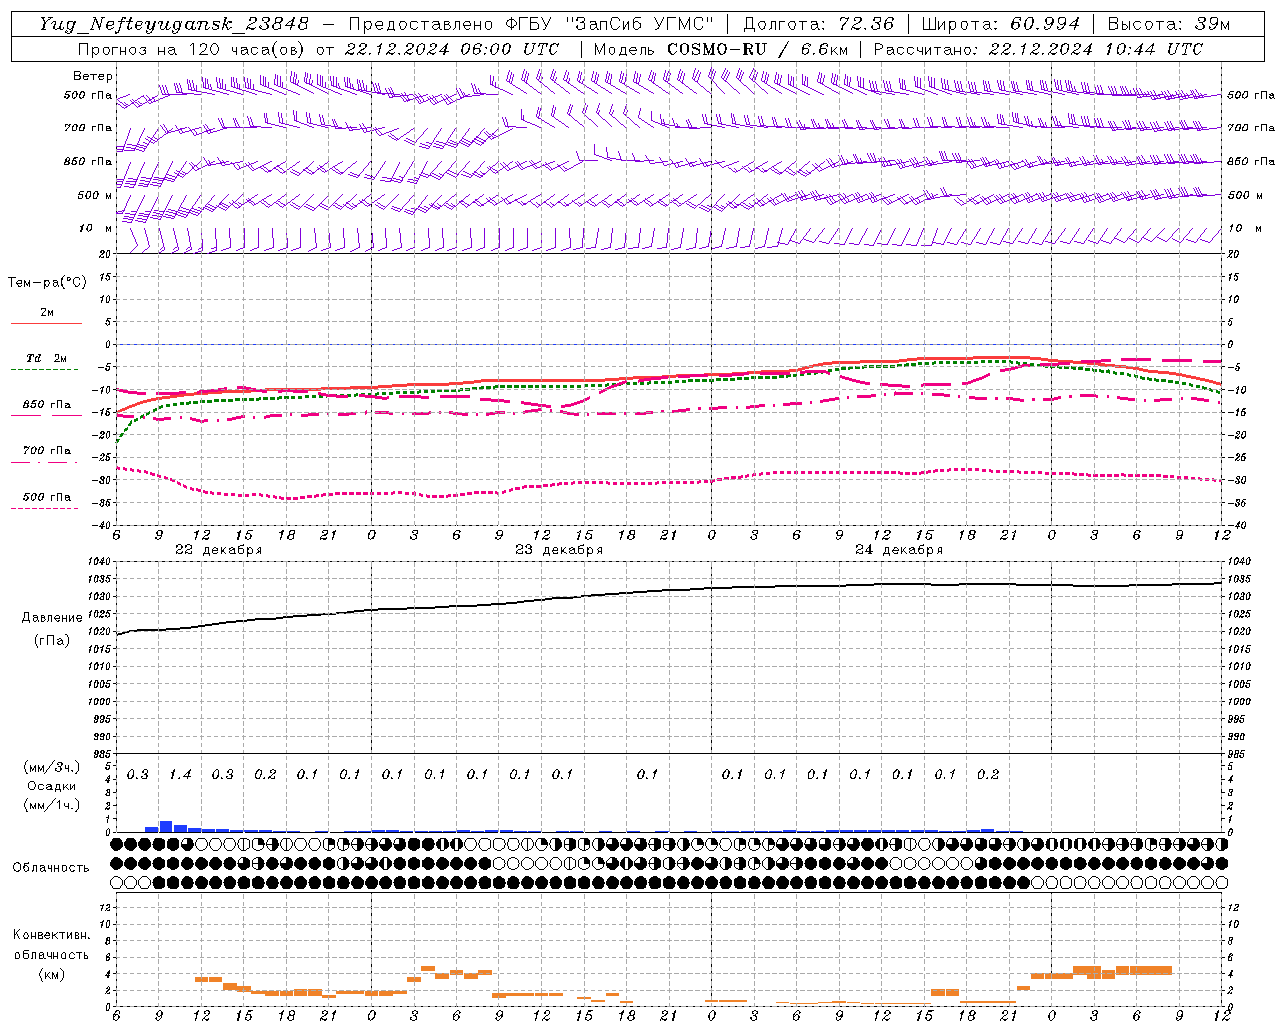
Task: Click the 'Высота: 39м' header value
Action: click(1169, 24)
